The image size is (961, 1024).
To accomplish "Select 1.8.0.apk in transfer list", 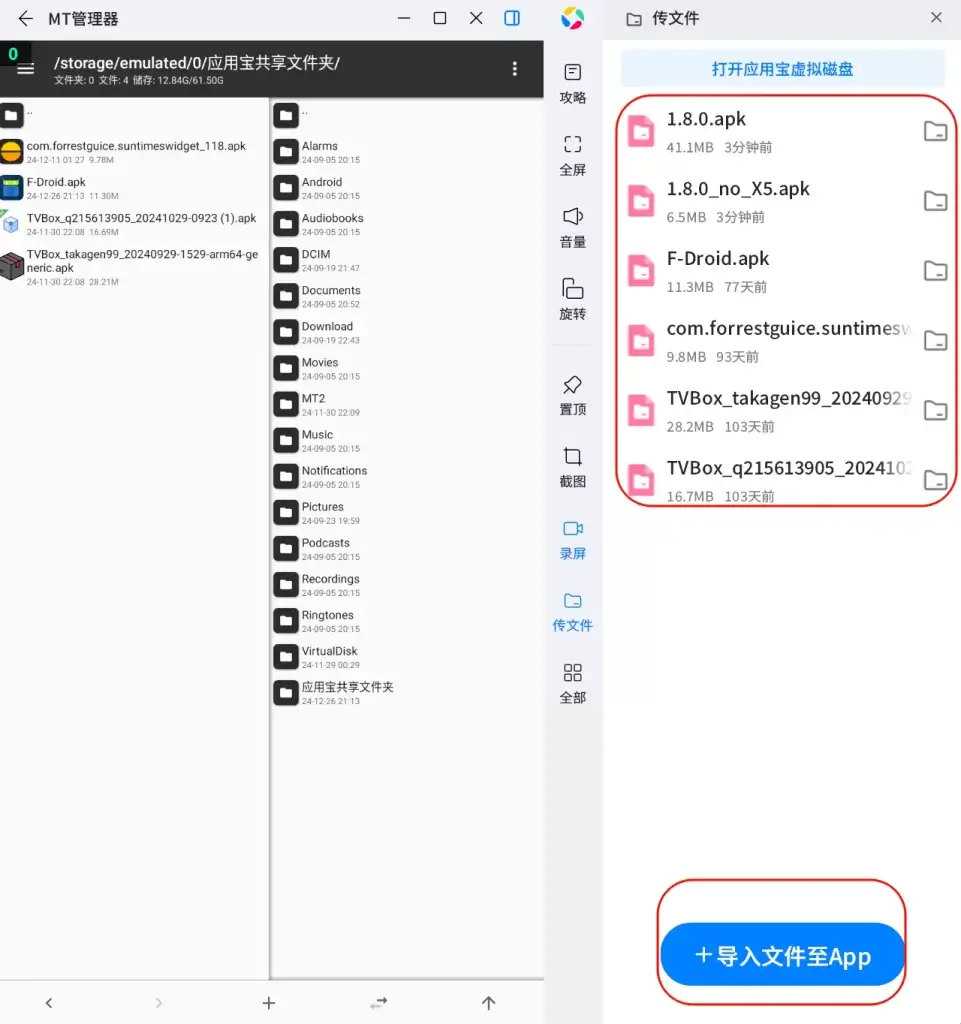I will pyautogui.click(x=770, y=131).
